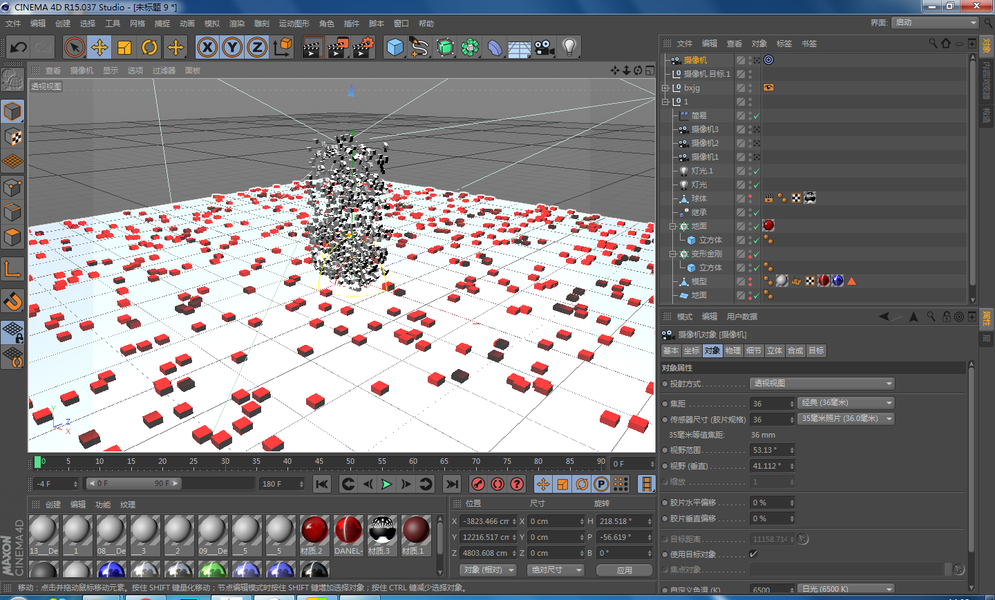Click the Undo arrow in the toolbar
995x600 pixels.
point(18,48)
